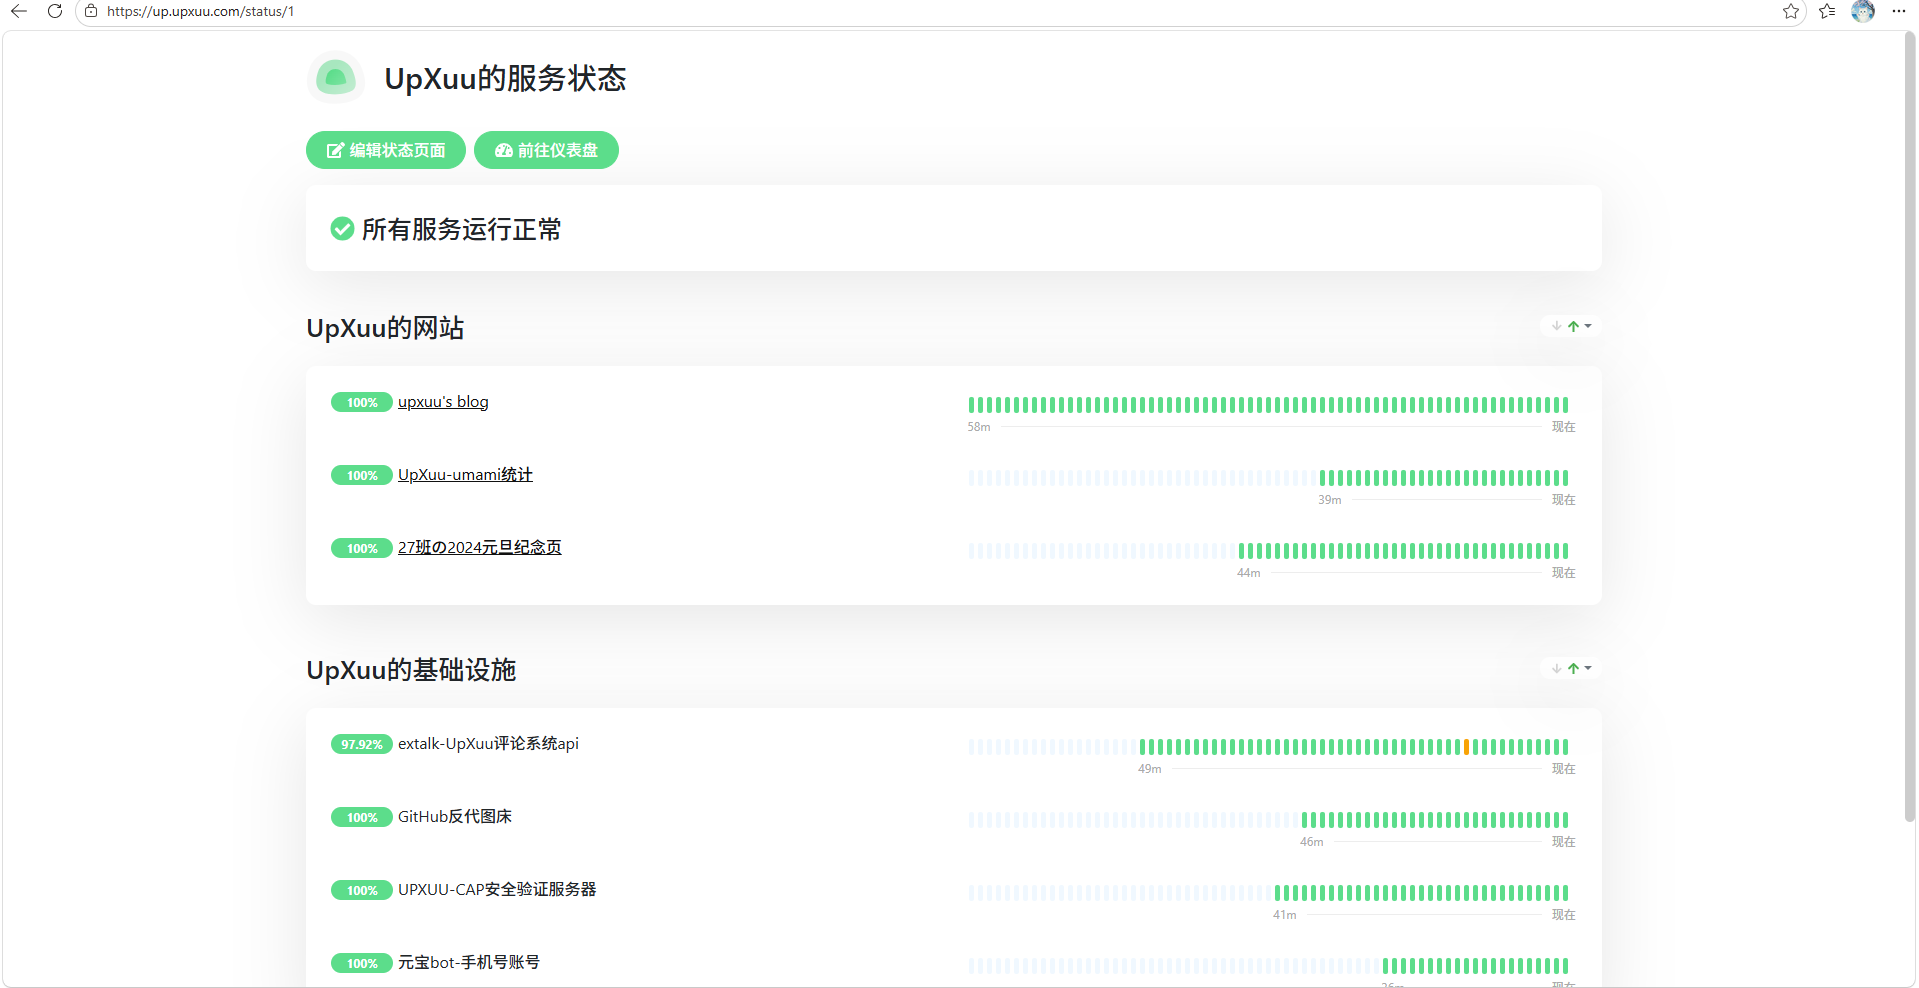Click the orange heartbeat bar in extalk row
This screenshot has width=1919, height=988.
click(x=1466, y=747)
